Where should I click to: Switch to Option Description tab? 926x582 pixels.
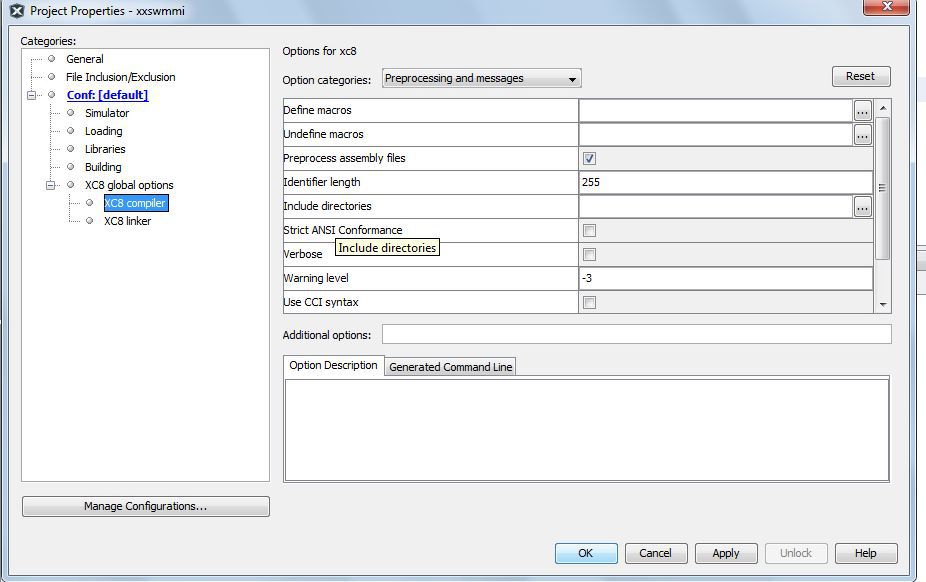tap(333, 365)
